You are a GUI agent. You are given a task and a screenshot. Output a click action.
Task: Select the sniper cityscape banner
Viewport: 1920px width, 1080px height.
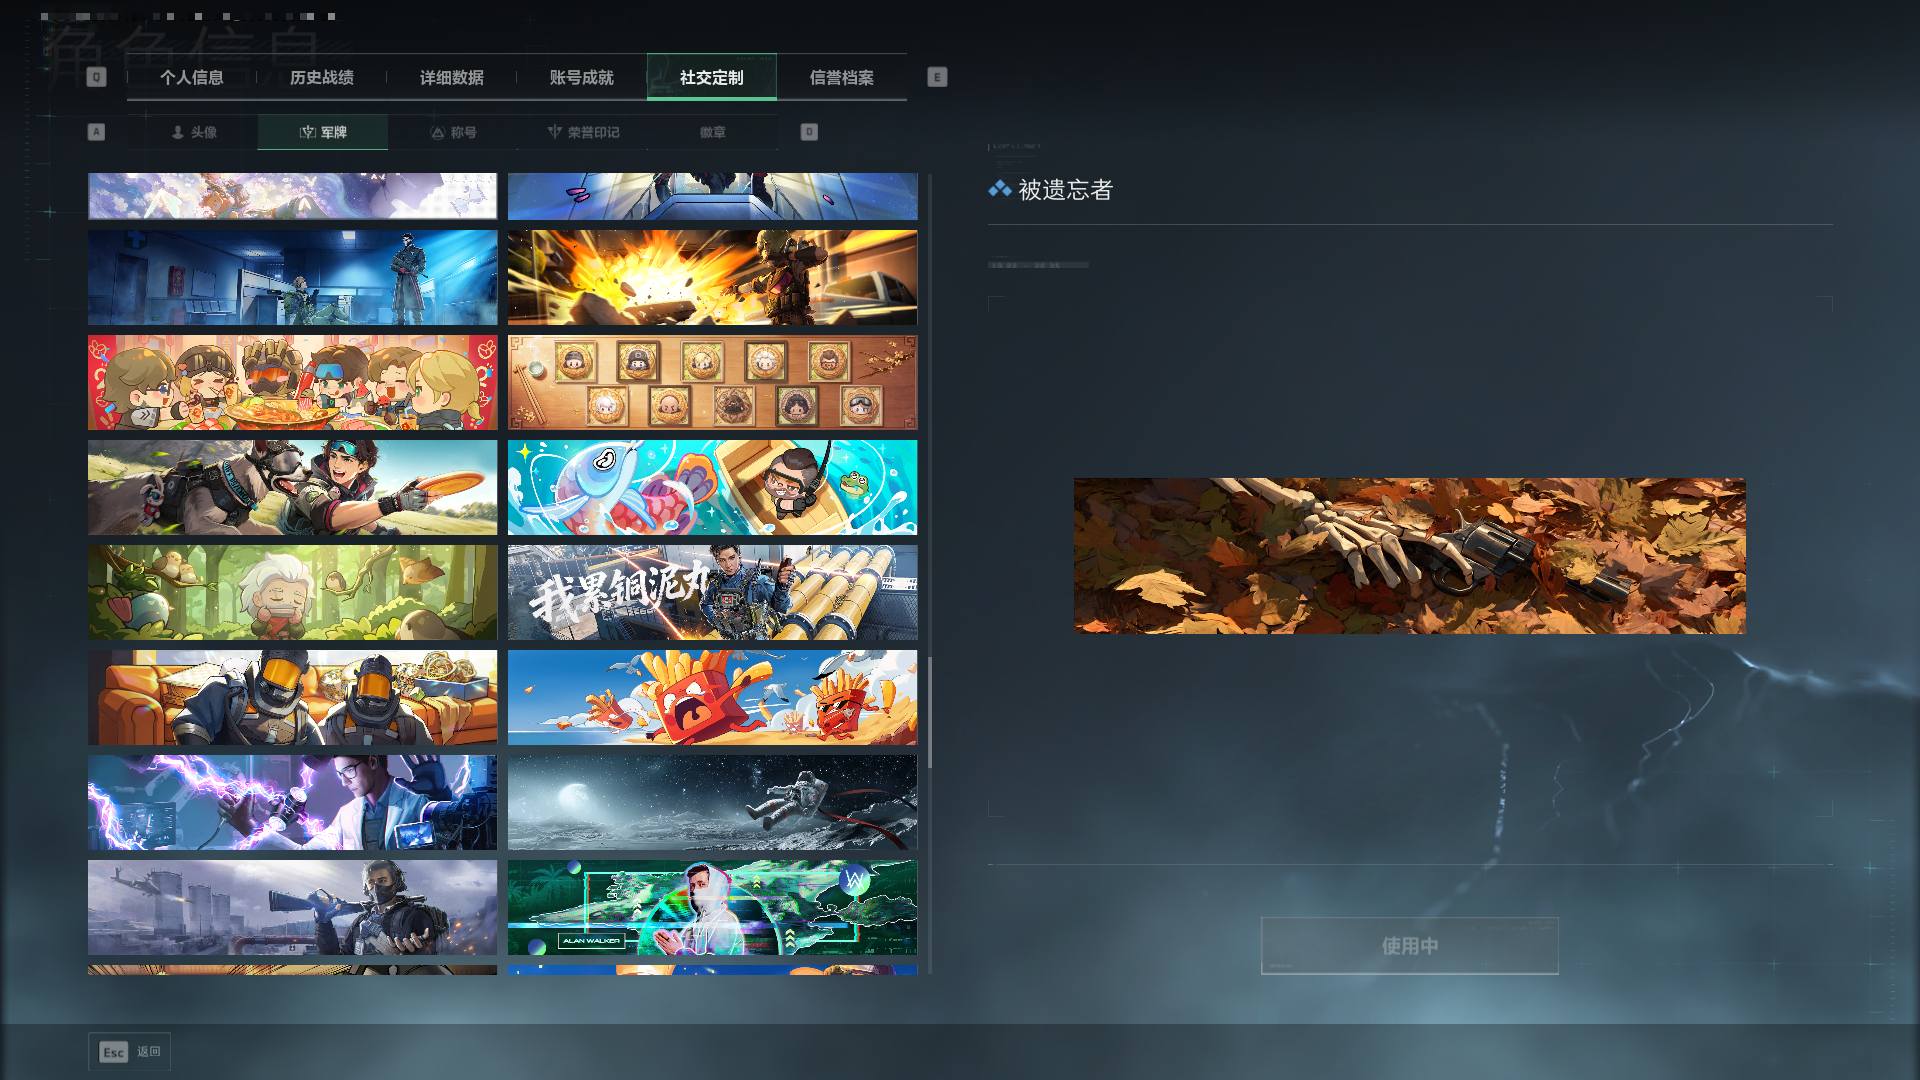coord(292,908)
